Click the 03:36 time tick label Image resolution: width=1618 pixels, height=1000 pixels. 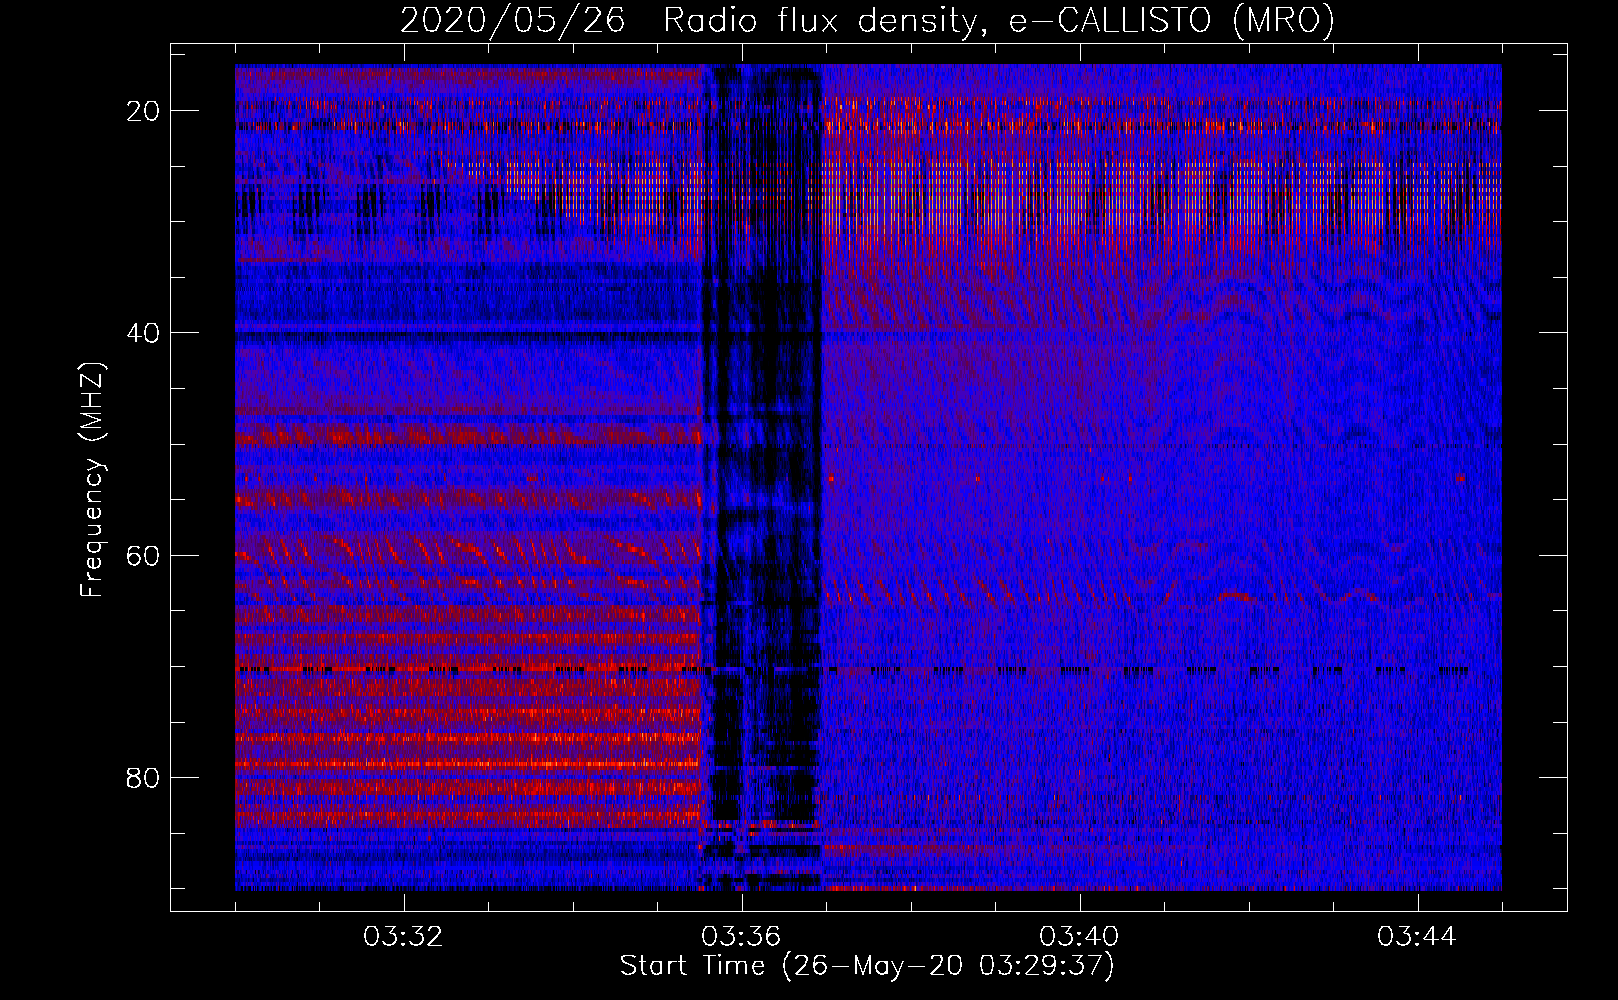pos(741,937)
